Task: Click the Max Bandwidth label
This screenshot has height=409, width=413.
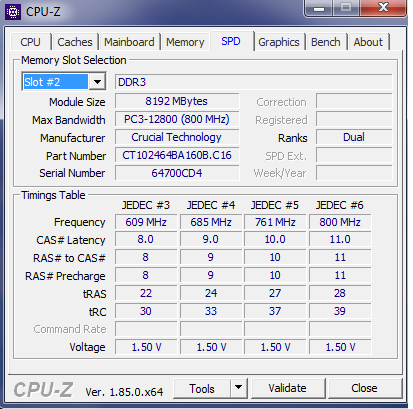Action: point(69,120)
